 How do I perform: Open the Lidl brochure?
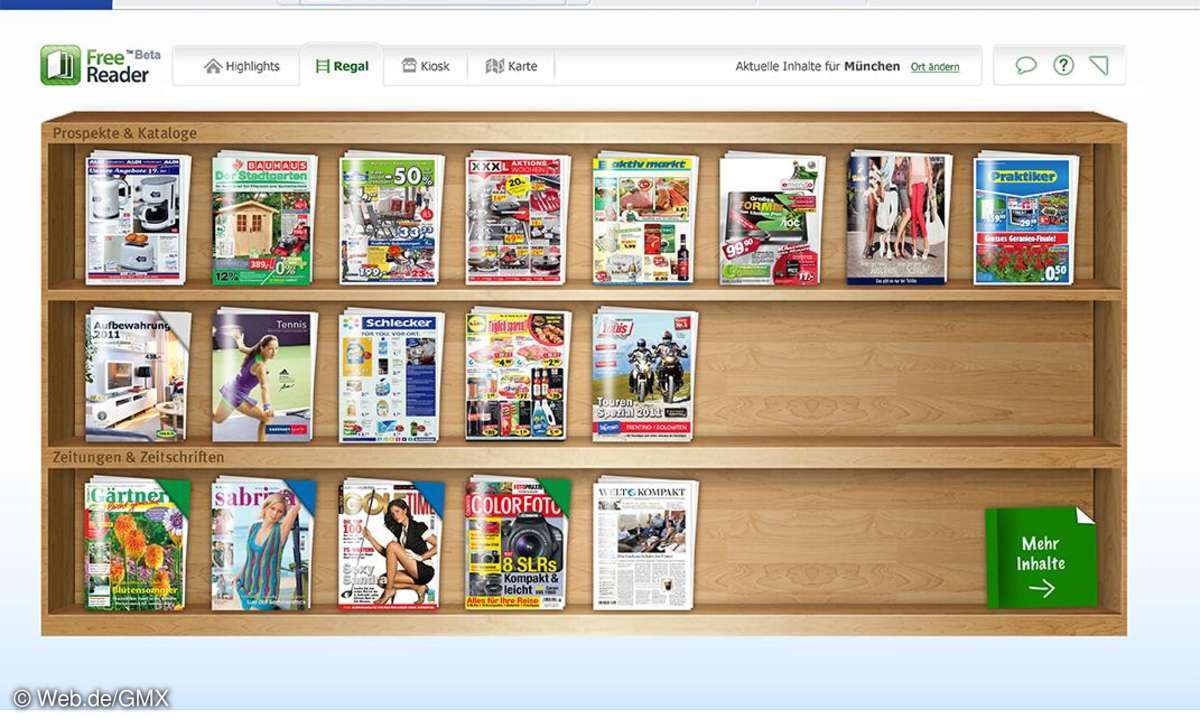tap(518, 374)
